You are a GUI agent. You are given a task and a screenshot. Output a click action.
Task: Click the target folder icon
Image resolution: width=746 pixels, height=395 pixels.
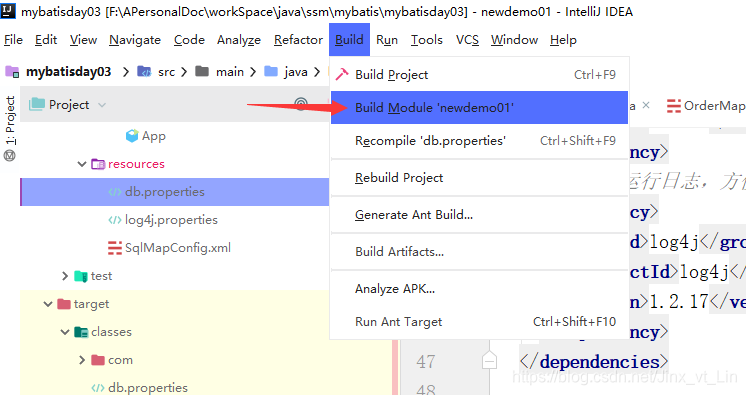[x=64, y=304]
